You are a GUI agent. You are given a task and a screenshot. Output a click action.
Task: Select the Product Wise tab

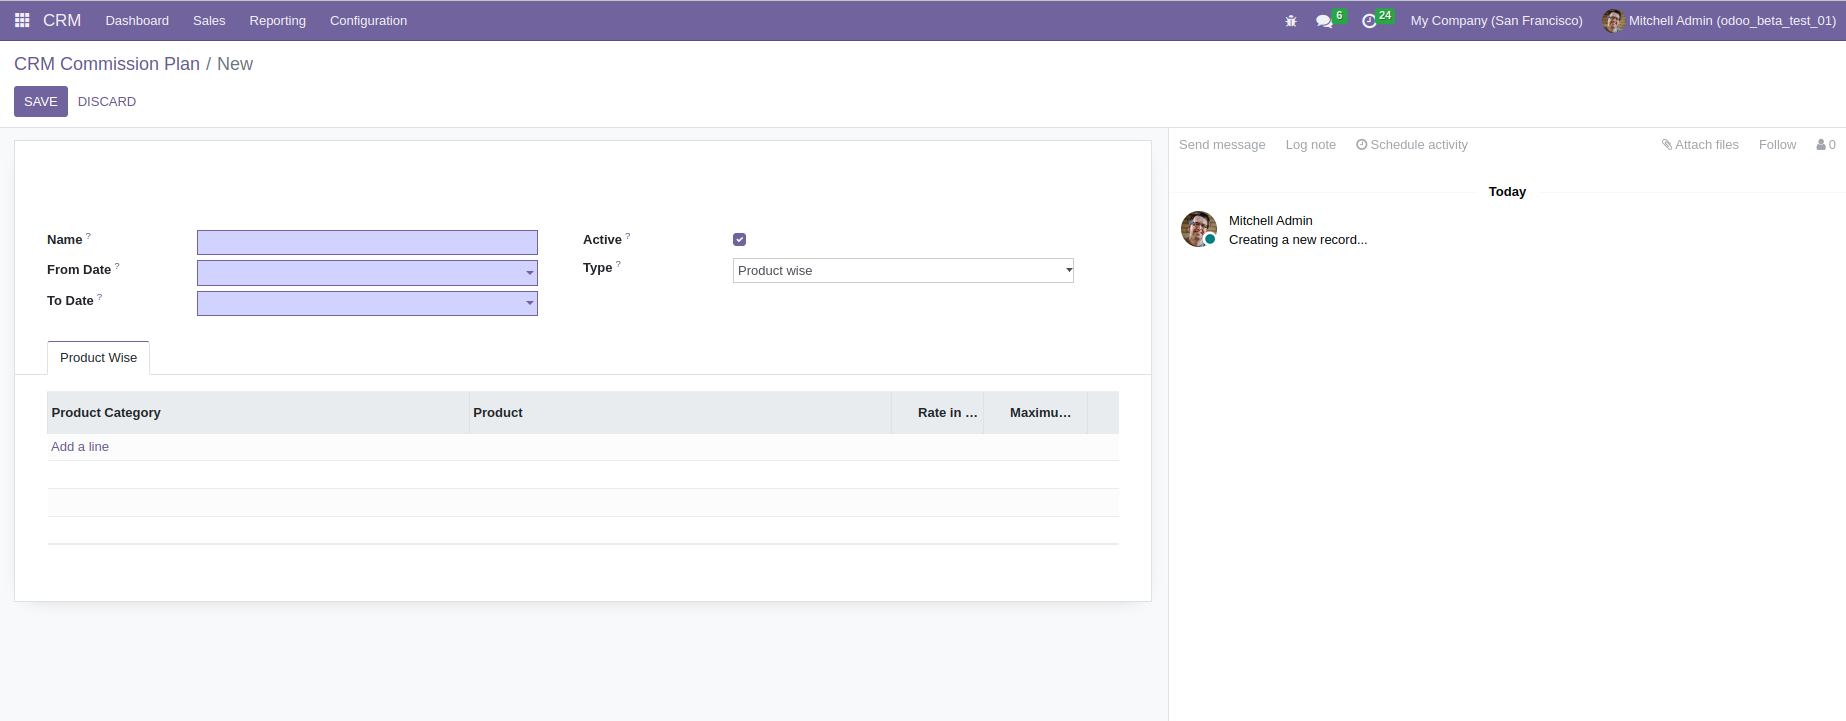(x=98, y=358)
